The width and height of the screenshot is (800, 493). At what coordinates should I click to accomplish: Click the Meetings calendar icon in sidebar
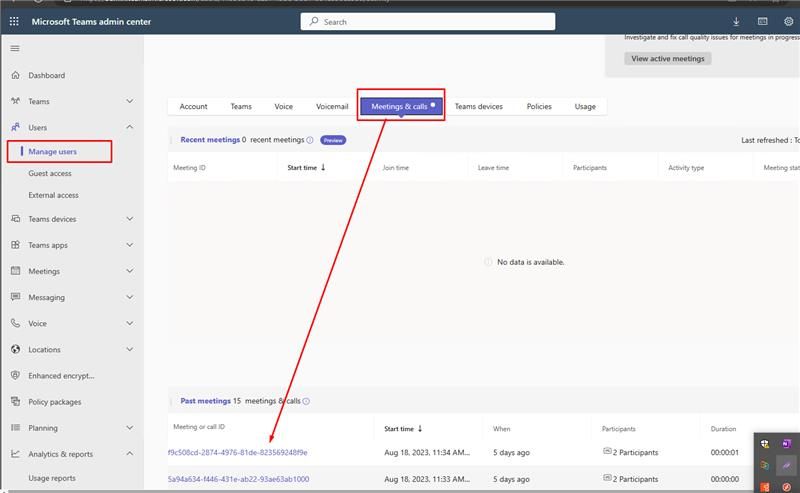pyautogui.click(x=15, y=271)
